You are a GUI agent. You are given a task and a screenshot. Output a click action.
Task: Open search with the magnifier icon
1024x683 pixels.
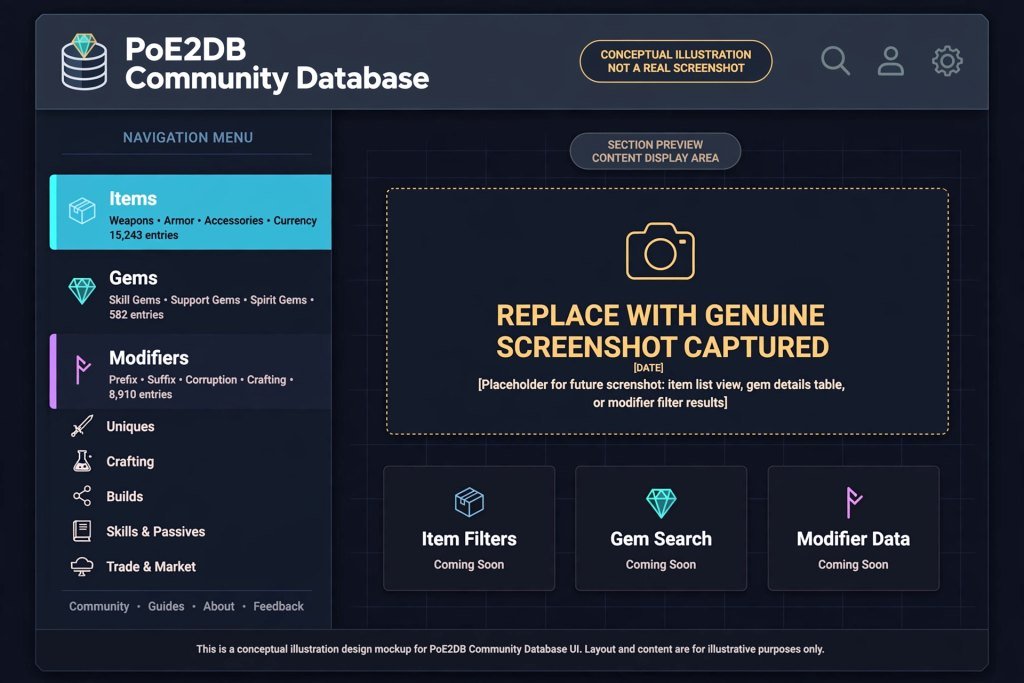pyautogui.click(x=835, y=61)
